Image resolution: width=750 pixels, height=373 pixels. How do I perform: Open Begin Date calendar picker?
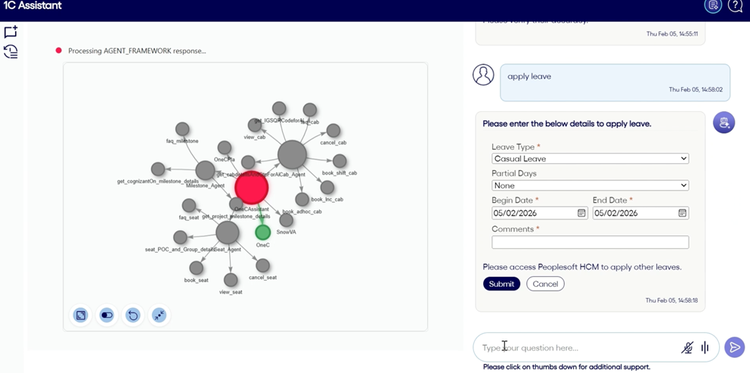pyautogui.click(x=582, y=213)
